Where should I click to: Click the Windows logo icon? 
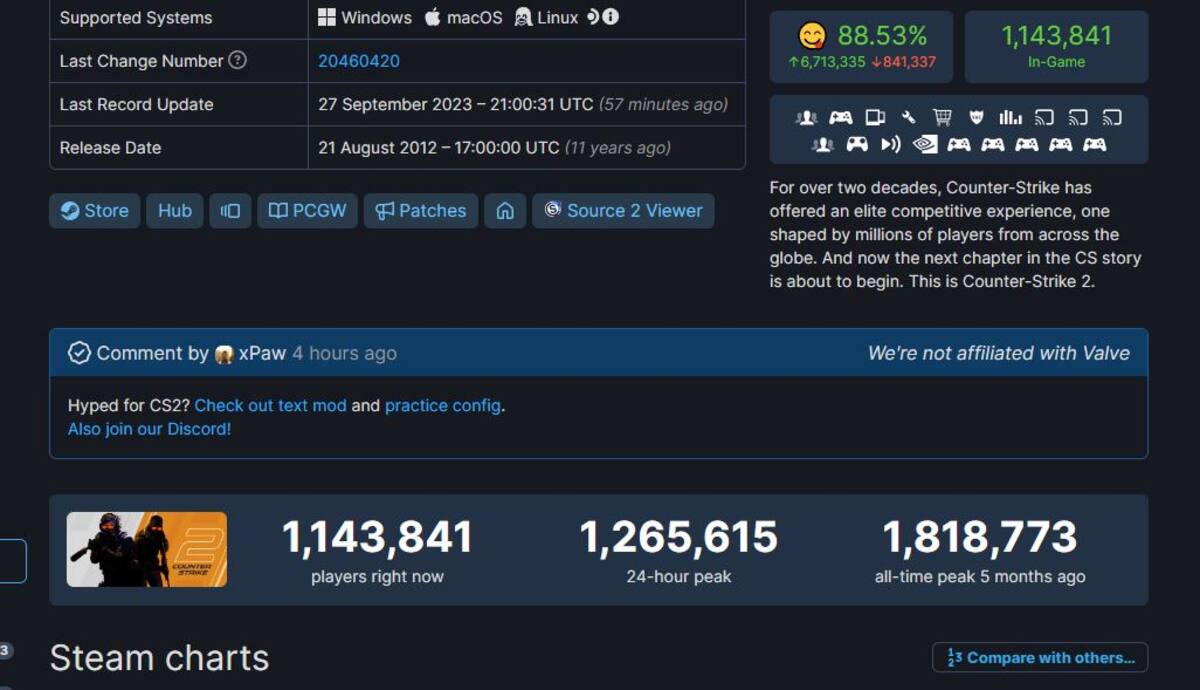[327, 17]
